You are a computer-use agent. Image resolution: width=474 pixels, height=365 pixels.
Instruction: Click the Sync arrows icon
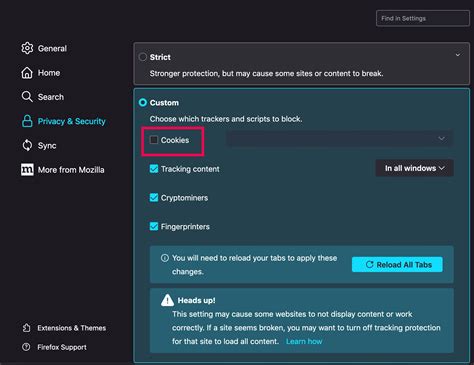click(27, 145)
